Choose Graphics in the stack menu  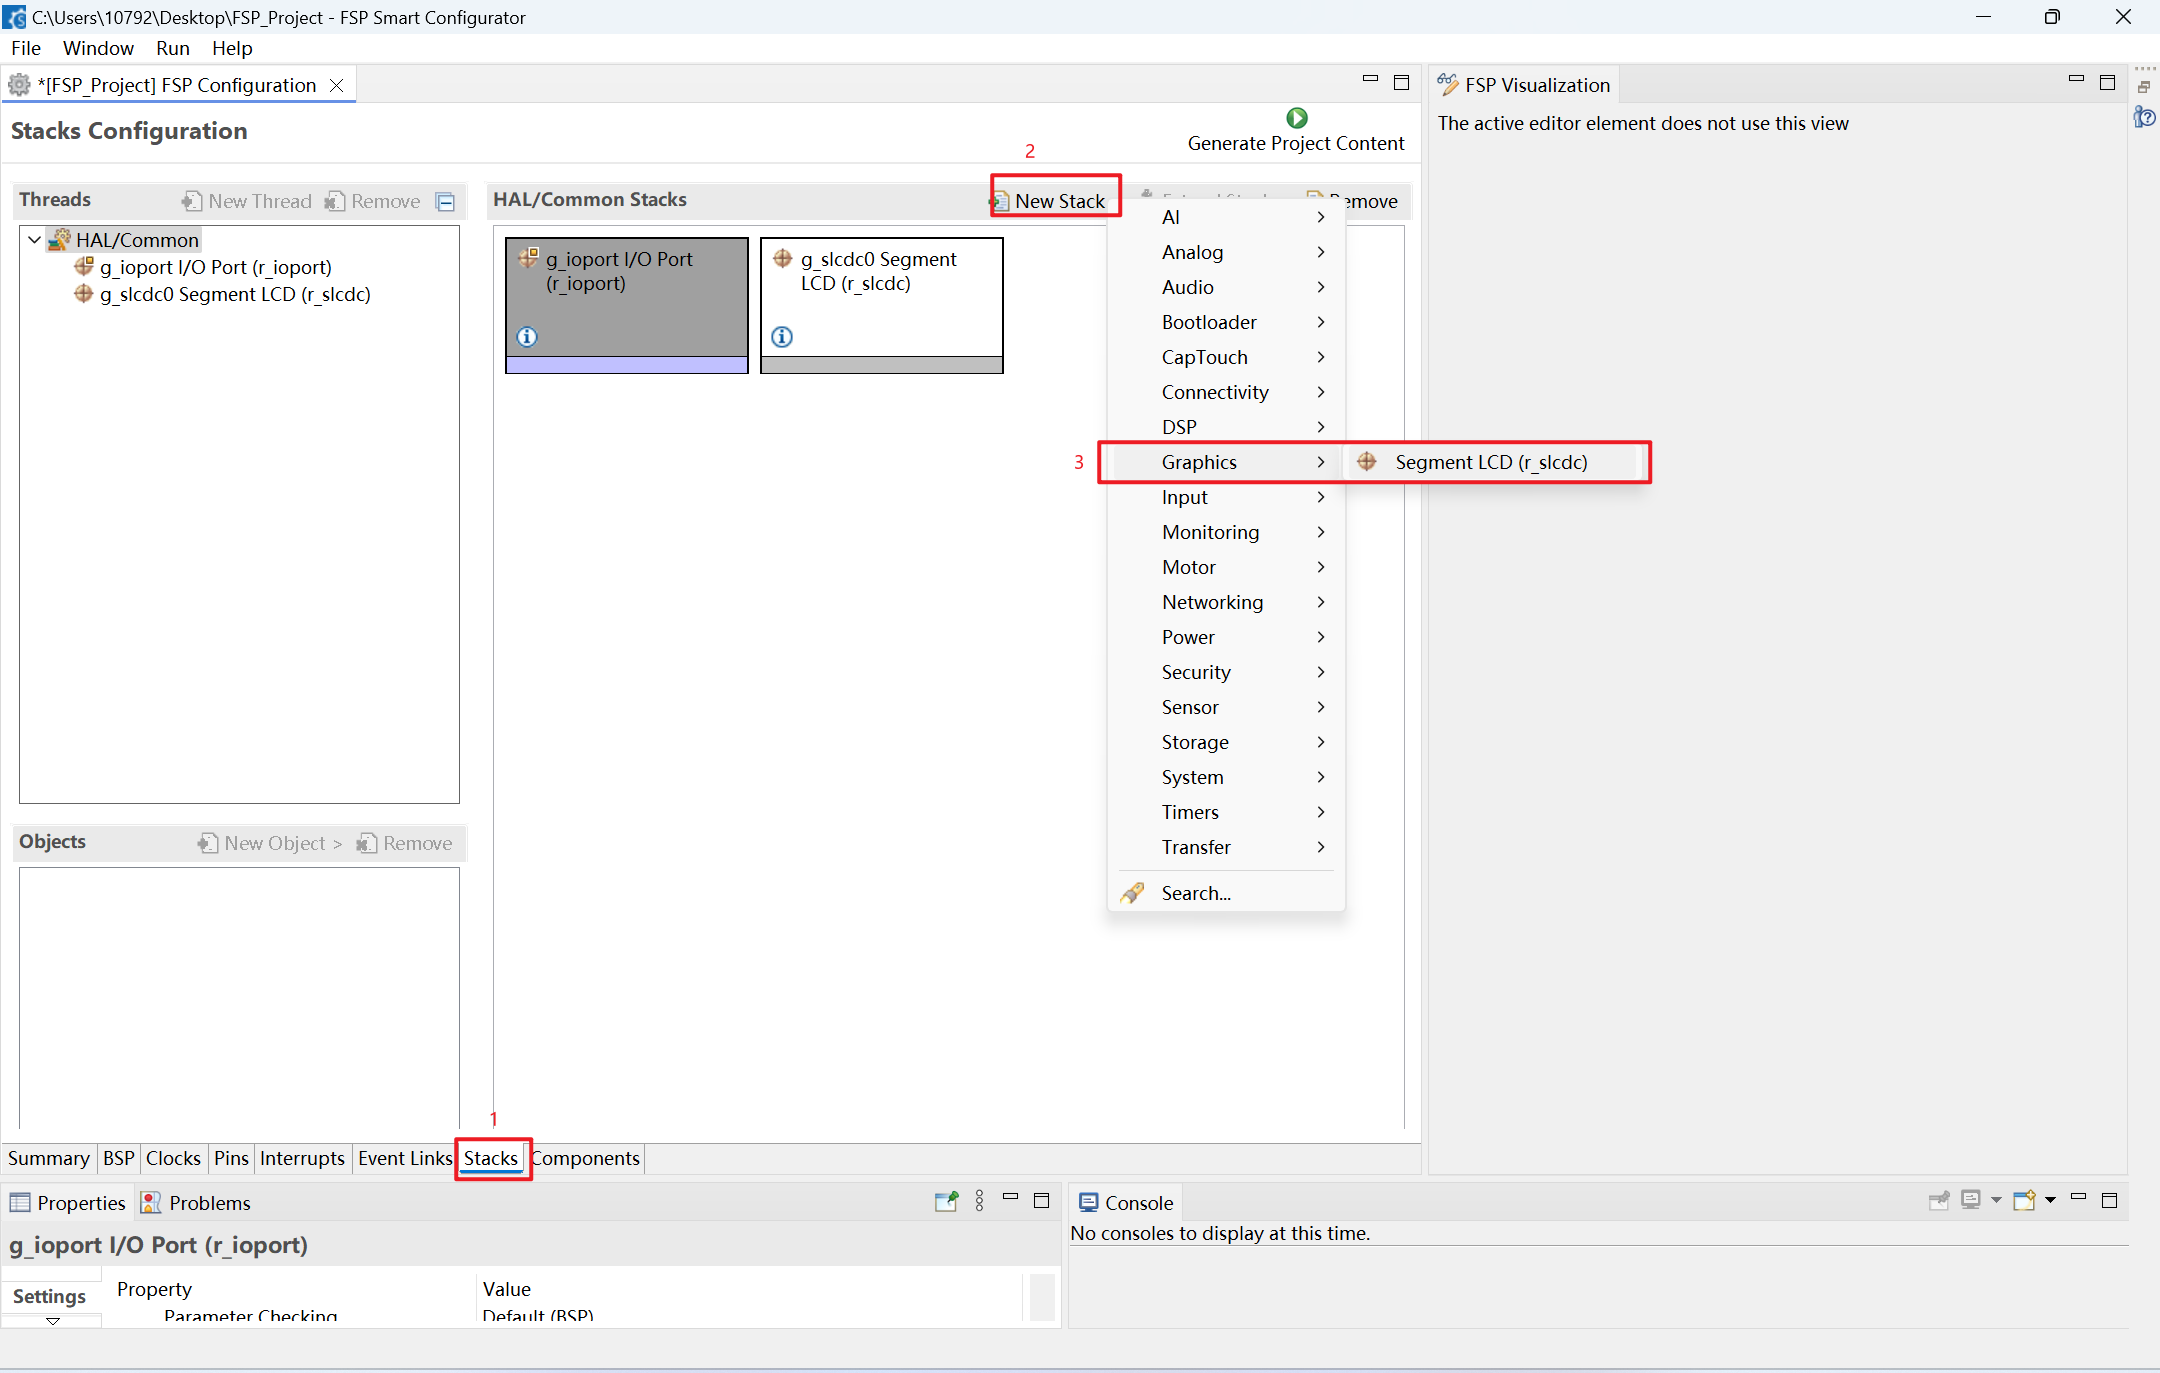(1226, 462)
